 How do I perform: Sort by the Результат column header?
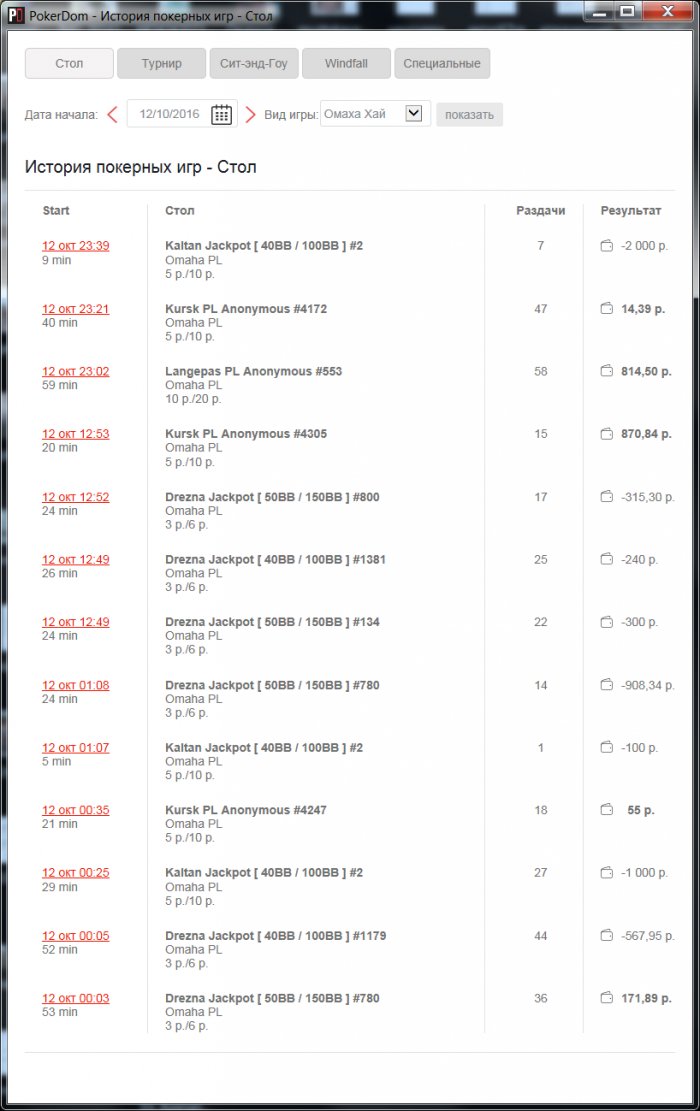point(630,211)
